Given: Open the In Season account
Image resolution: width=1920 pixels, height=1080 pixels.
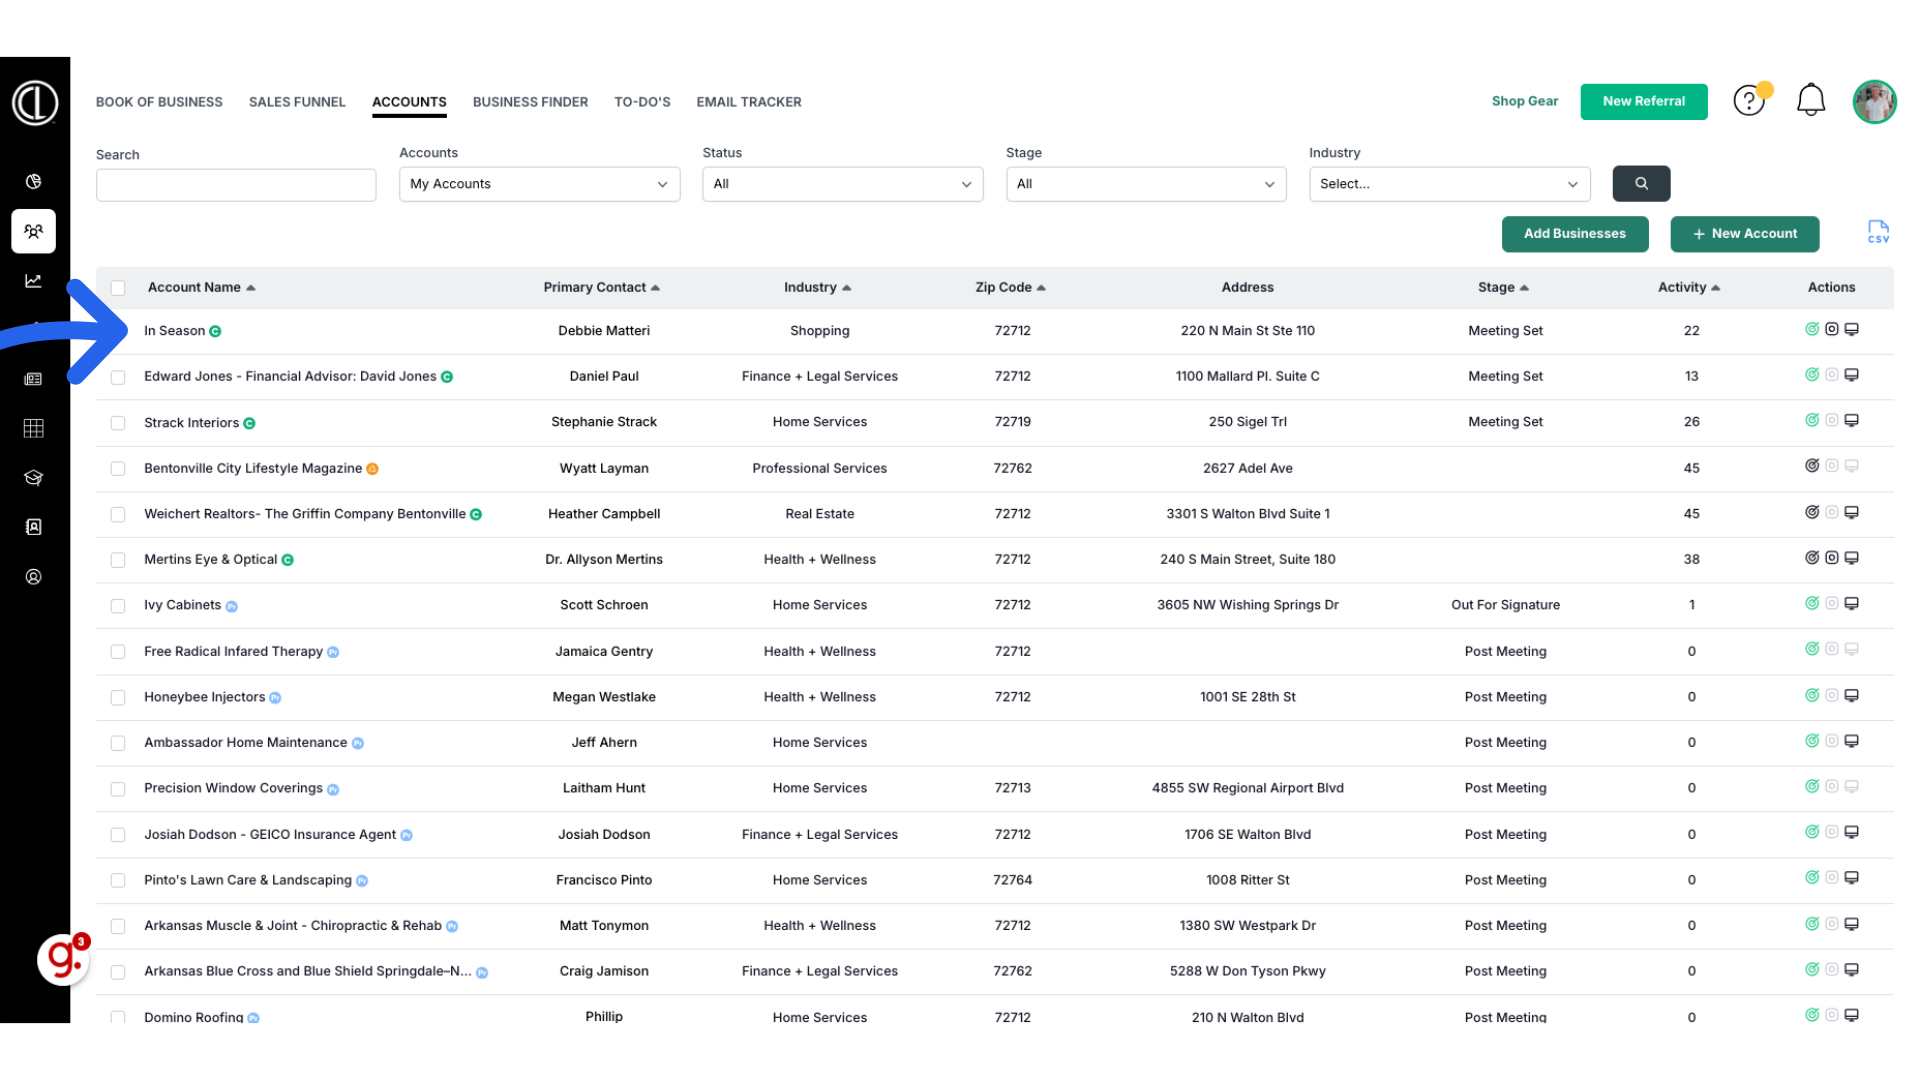Looking at the screenshot, I should pos(174,331).
